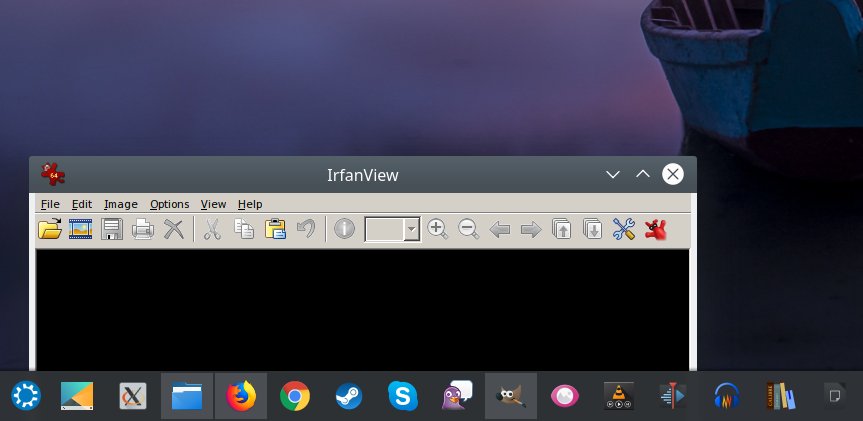Viewport: 863px width, 421px height.
Task: Launch Google Chrome from the taskbar
Action: 294,396
